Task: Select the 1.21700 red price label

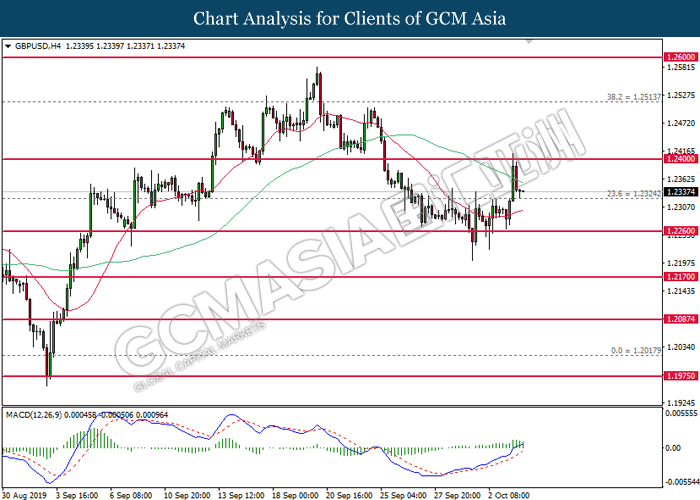Action: [681, 277]
